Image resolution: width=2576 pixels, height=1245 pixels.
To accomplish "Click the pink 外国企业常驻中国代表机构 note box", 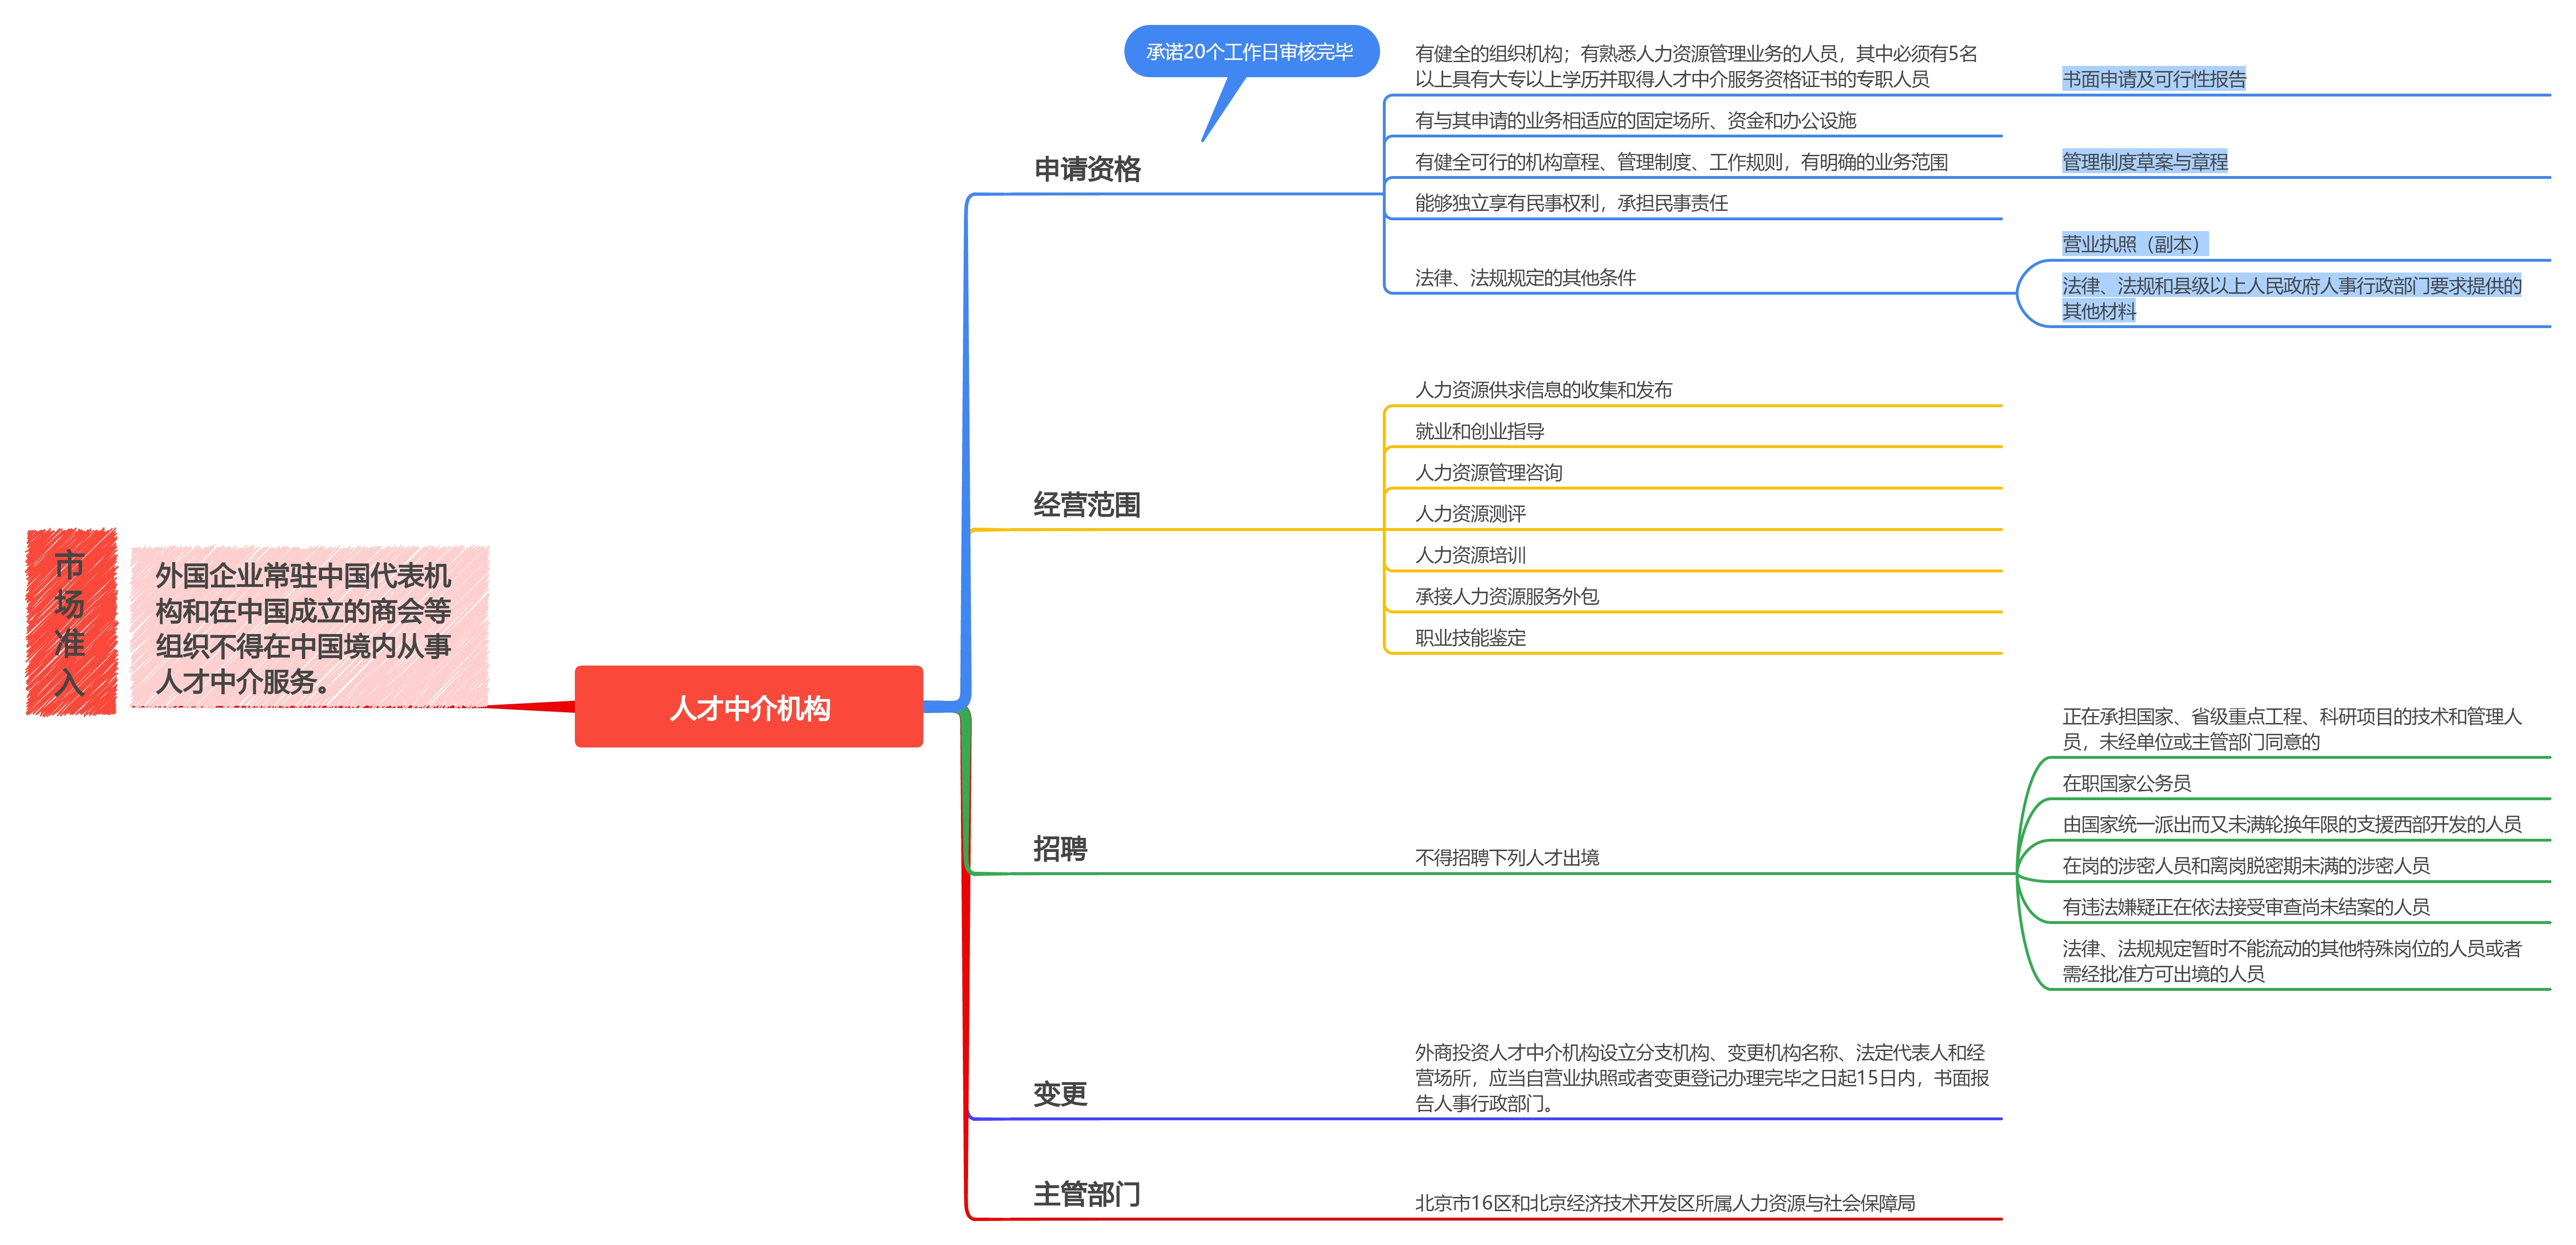I will click(x=309, y=627).
